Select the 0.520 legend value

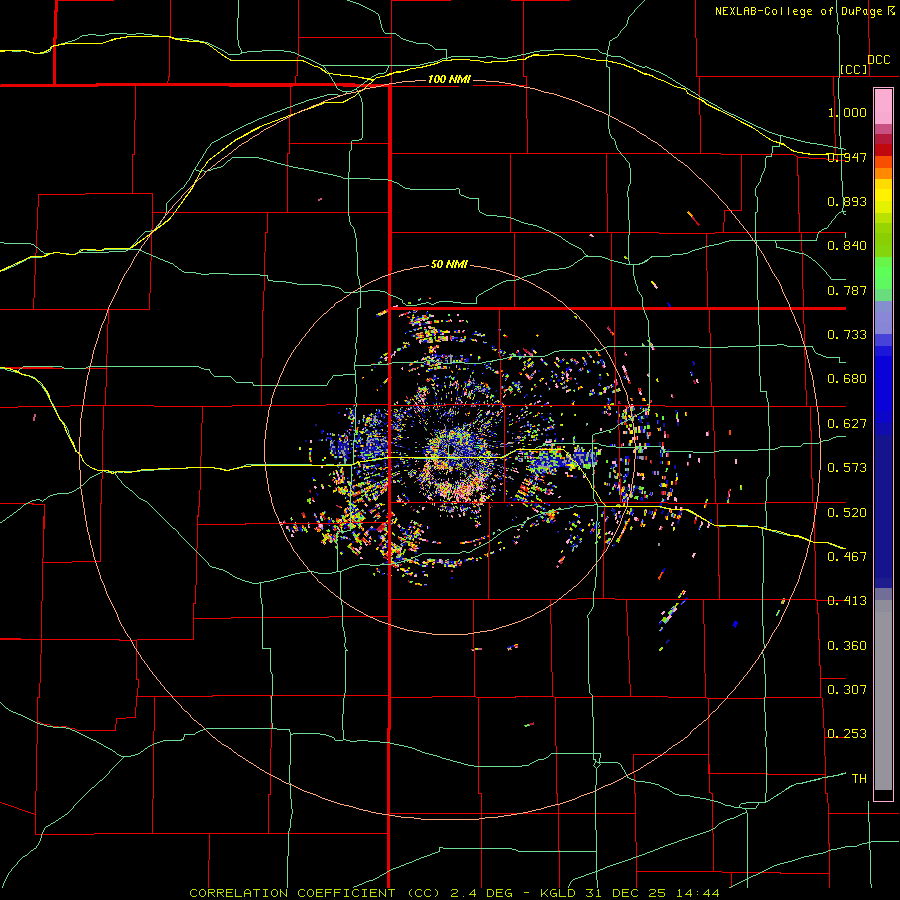point(847,513)
